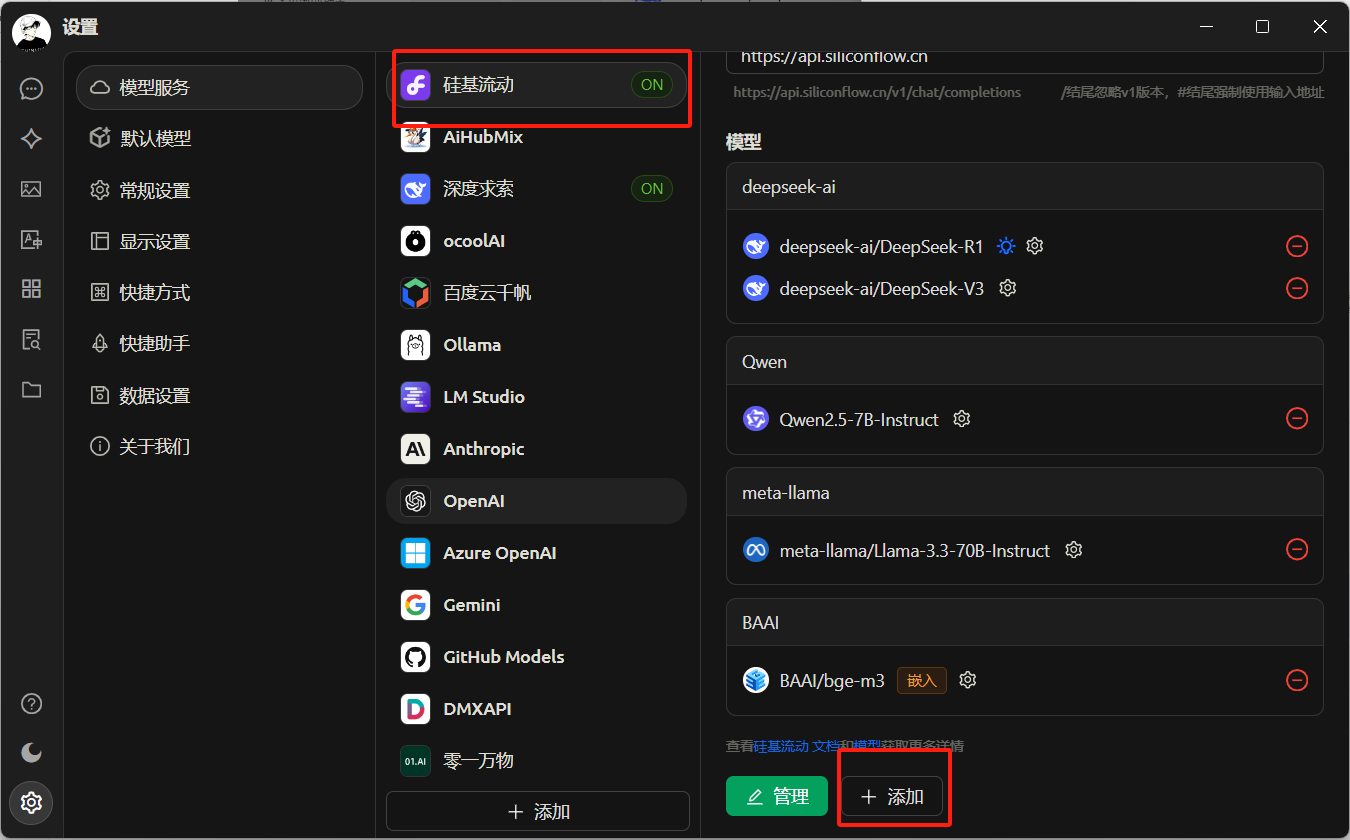Screen dimensions: 1350x840
Task: Add a new provider at list bottom
Action: (538, 811)
